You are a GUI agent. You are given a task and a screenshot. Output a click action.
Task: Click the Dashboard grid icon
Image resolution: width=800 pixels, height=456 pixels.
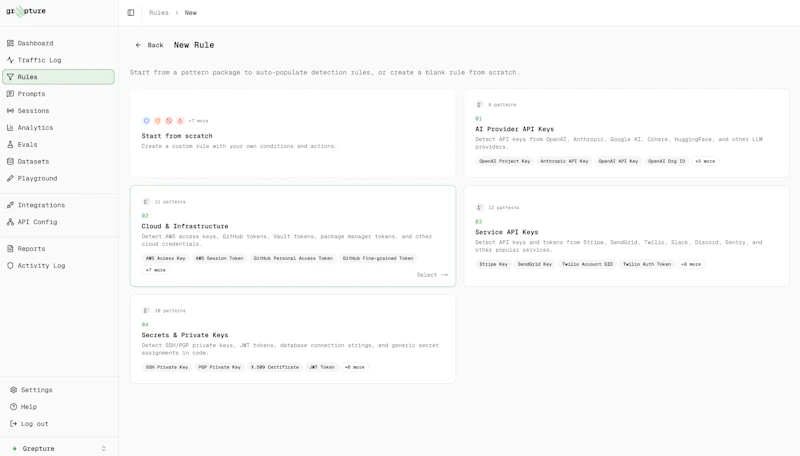pyautogui.click(x=10, y=43)
